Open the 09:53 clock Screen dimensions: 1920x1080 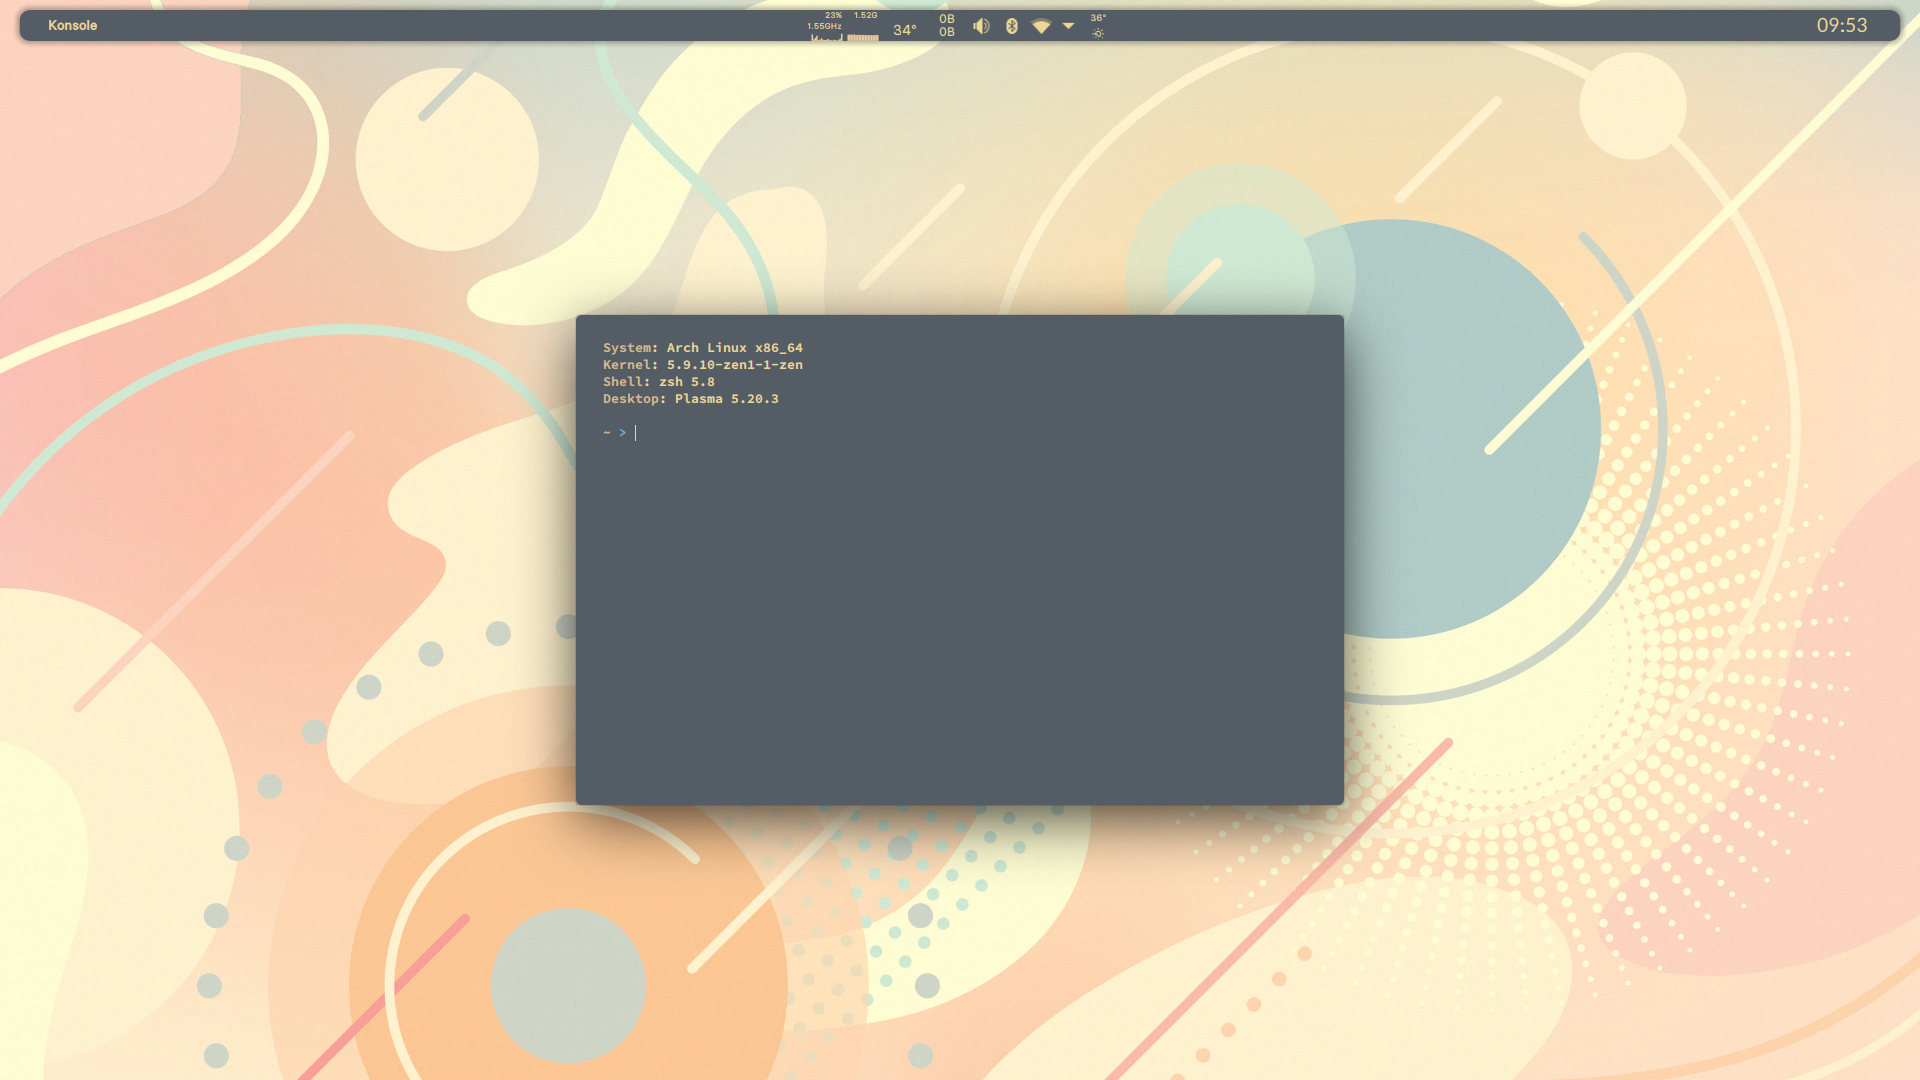click(x=1842, y=26)
